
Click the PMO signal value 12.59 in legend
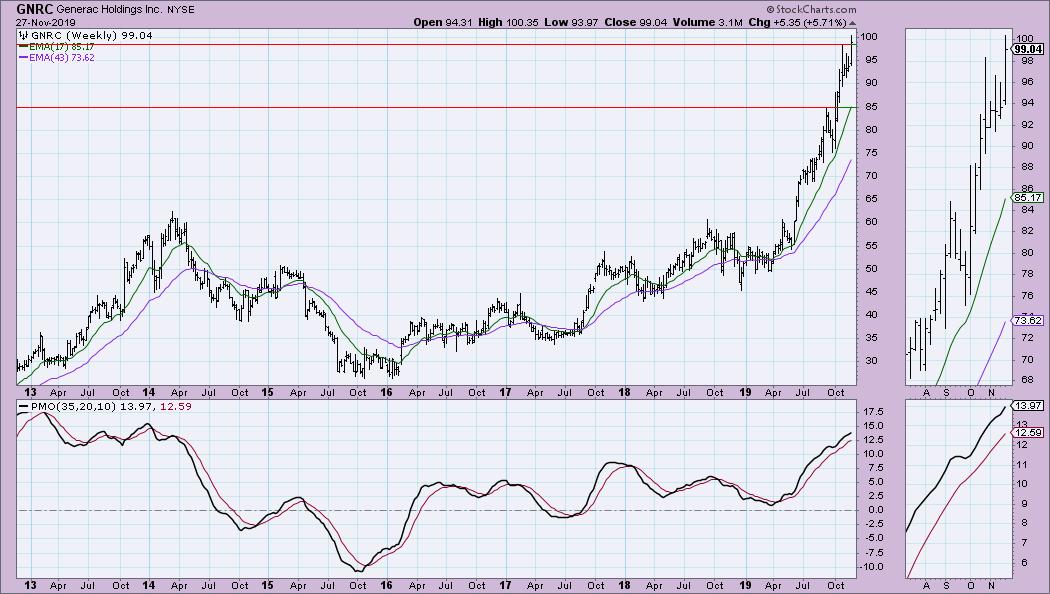coord(176,406)
